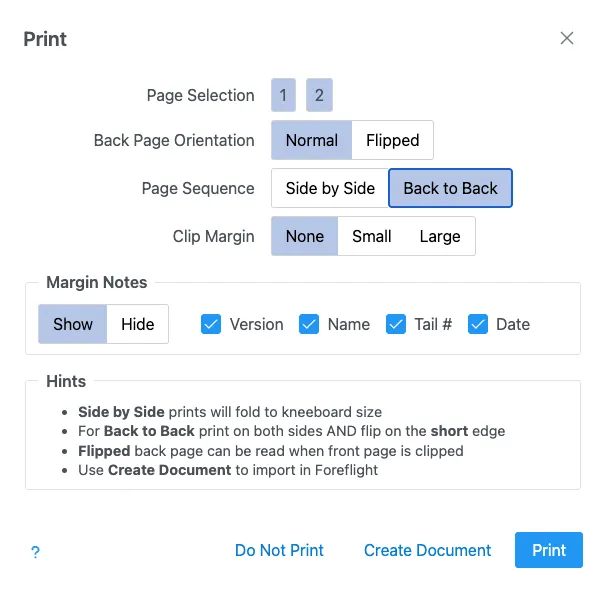This screenshot has height=599, width=605.
Task: Choose Side by Side page sequence
Action: click(330, 188)
